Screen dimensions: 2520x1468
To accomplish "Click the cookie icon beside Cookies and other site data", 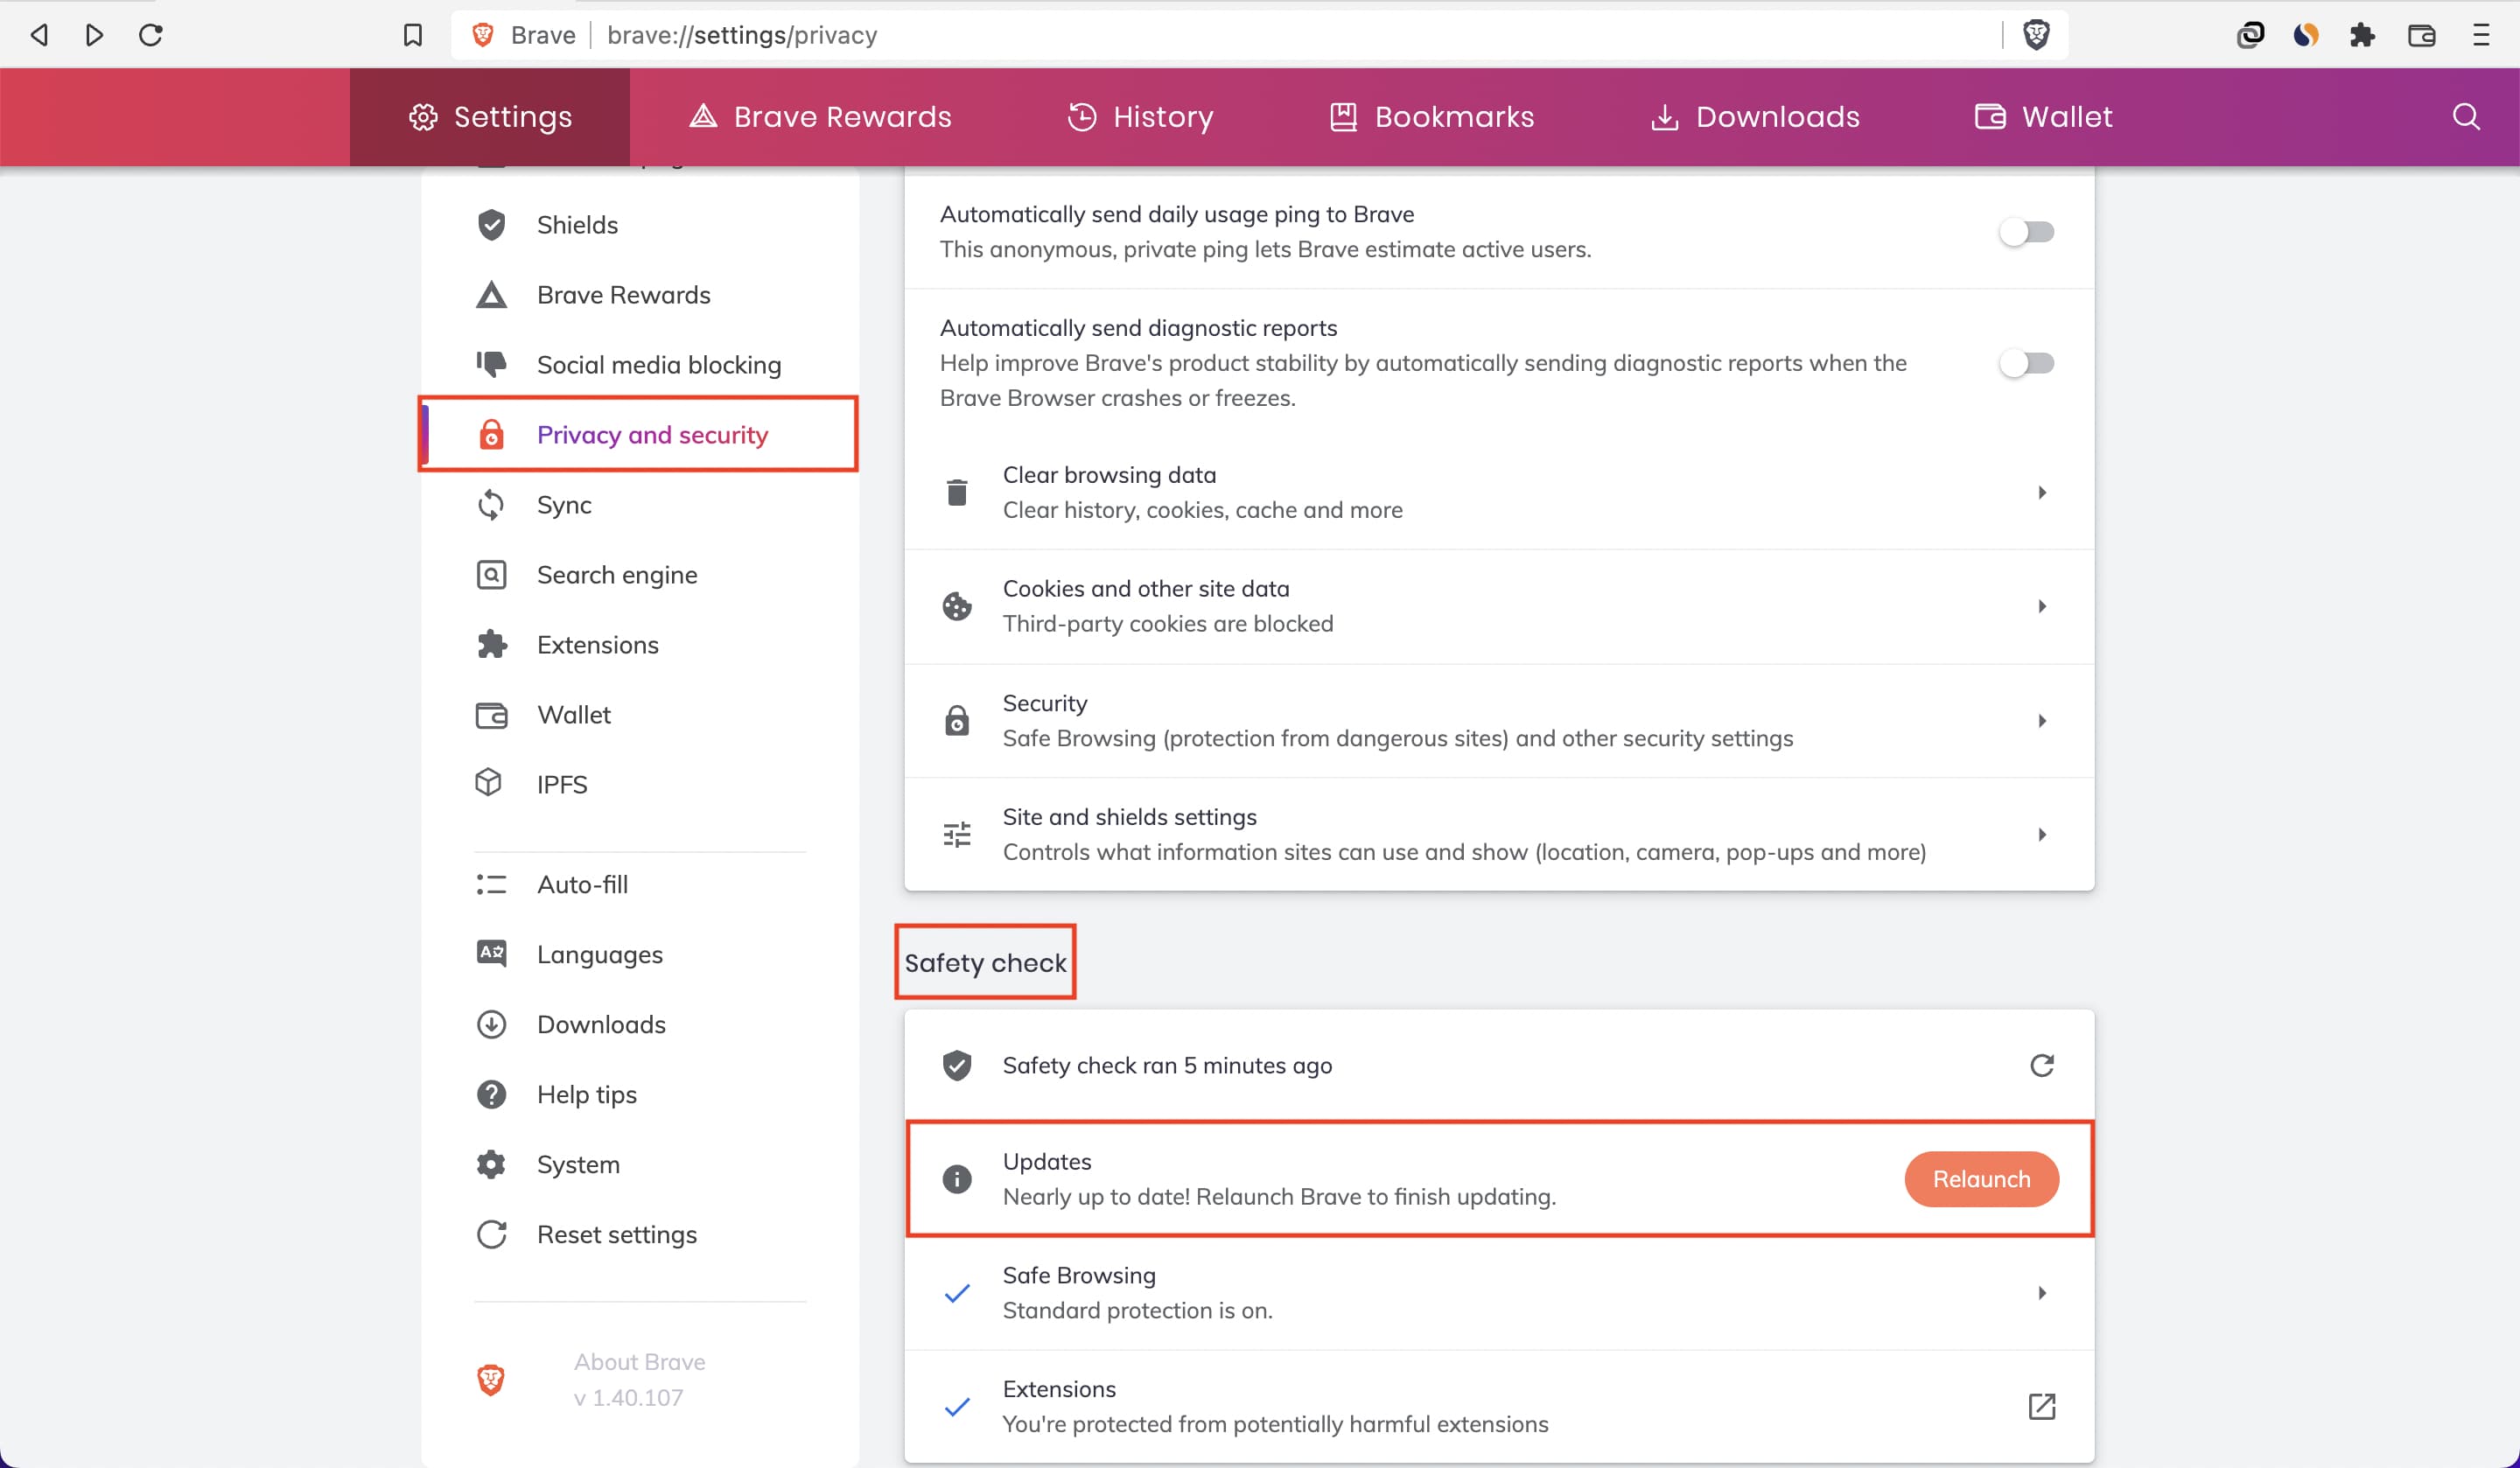I will 957,606.
